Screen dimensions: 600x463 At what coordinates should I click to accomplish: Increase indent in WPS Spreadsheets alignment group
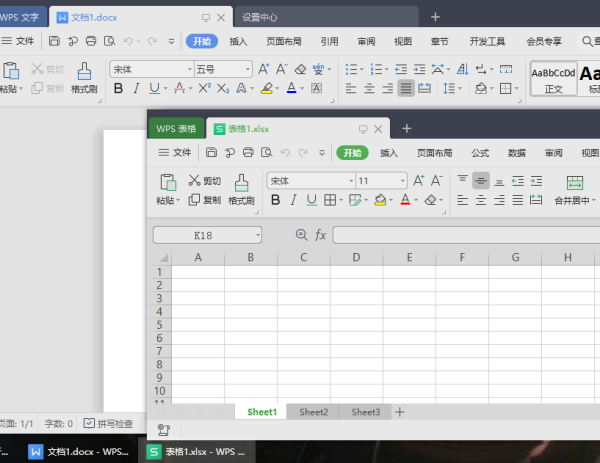pos(536,181)
